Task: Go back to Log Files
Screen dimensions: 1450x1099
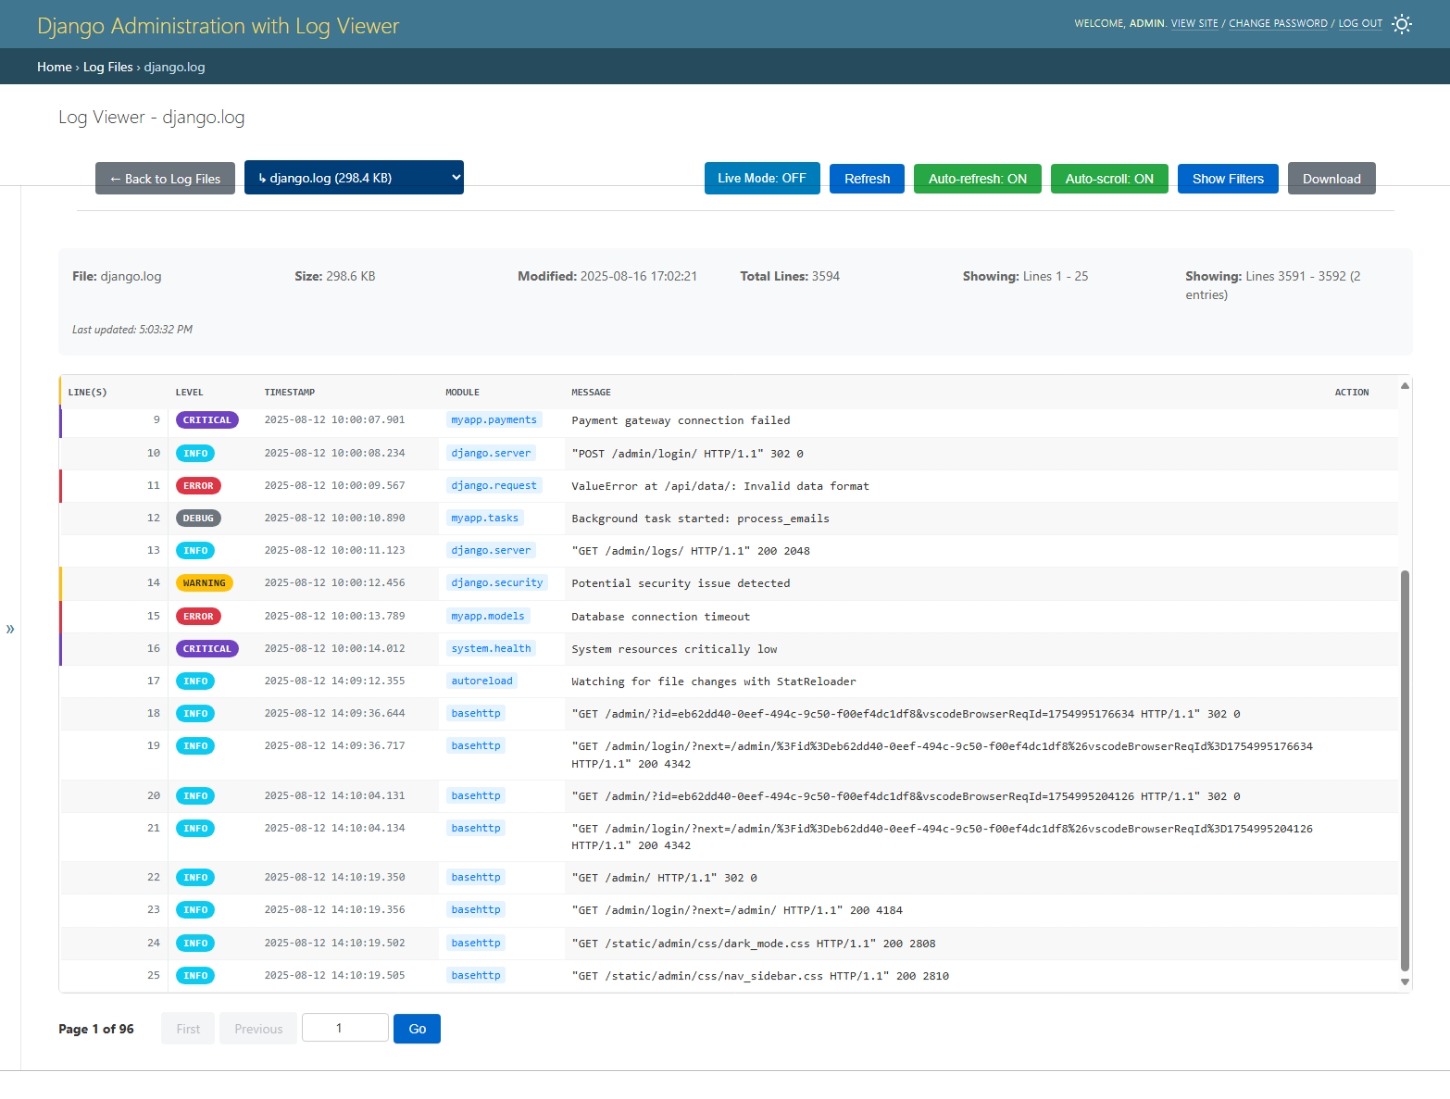Action: coord(165,179)
